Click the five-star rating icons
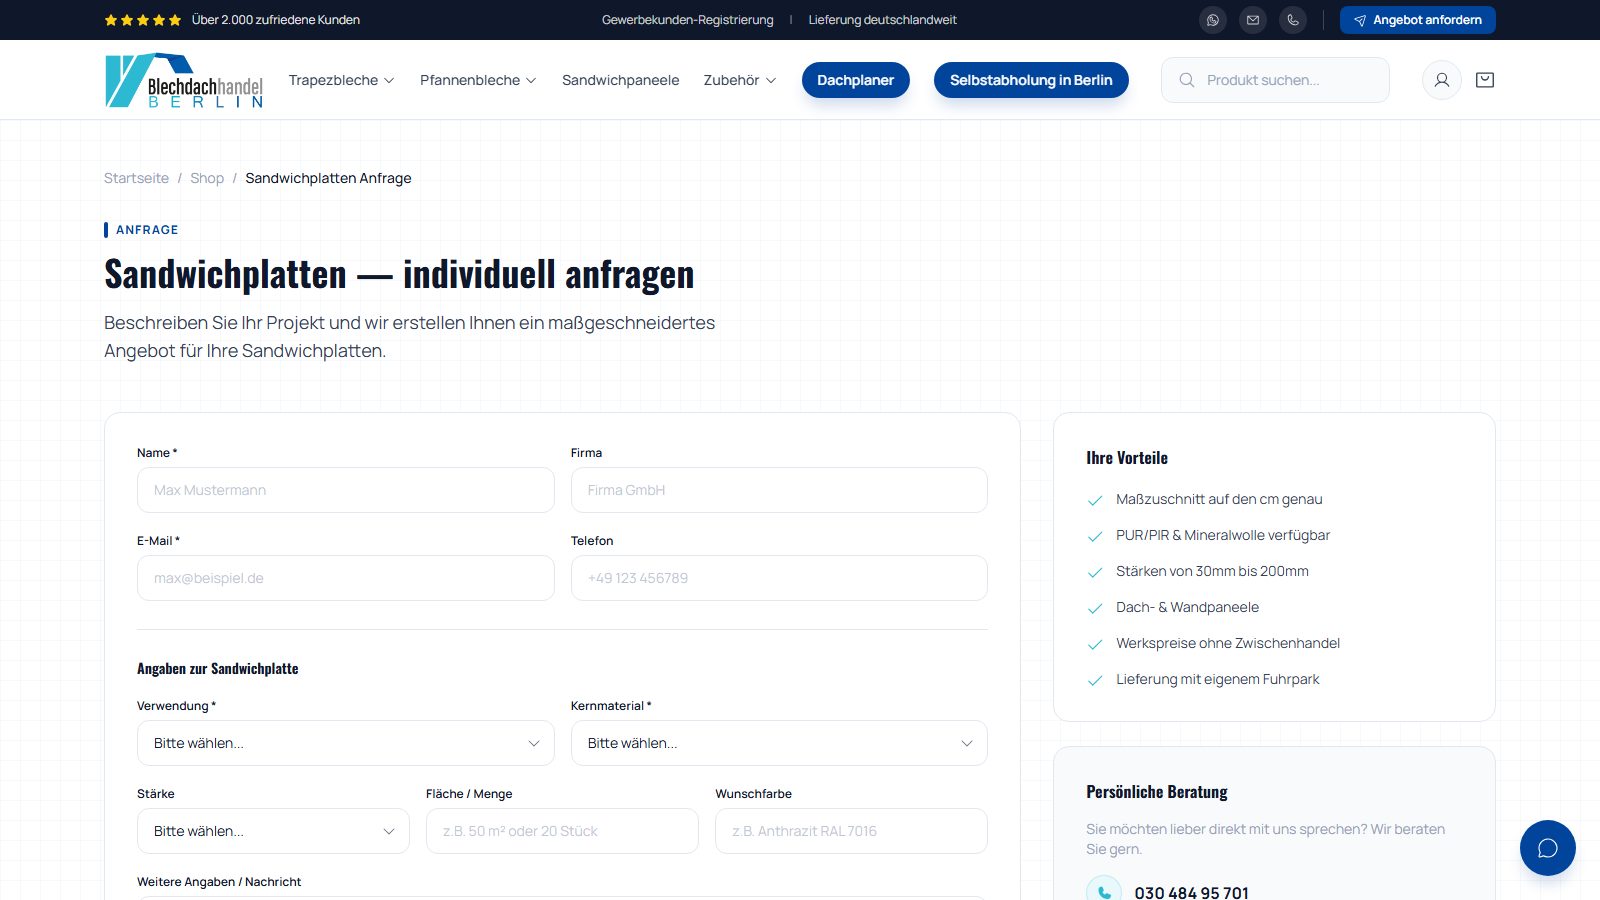Image resolution: width=1600 pixels, height=900 pixels. 143,20
